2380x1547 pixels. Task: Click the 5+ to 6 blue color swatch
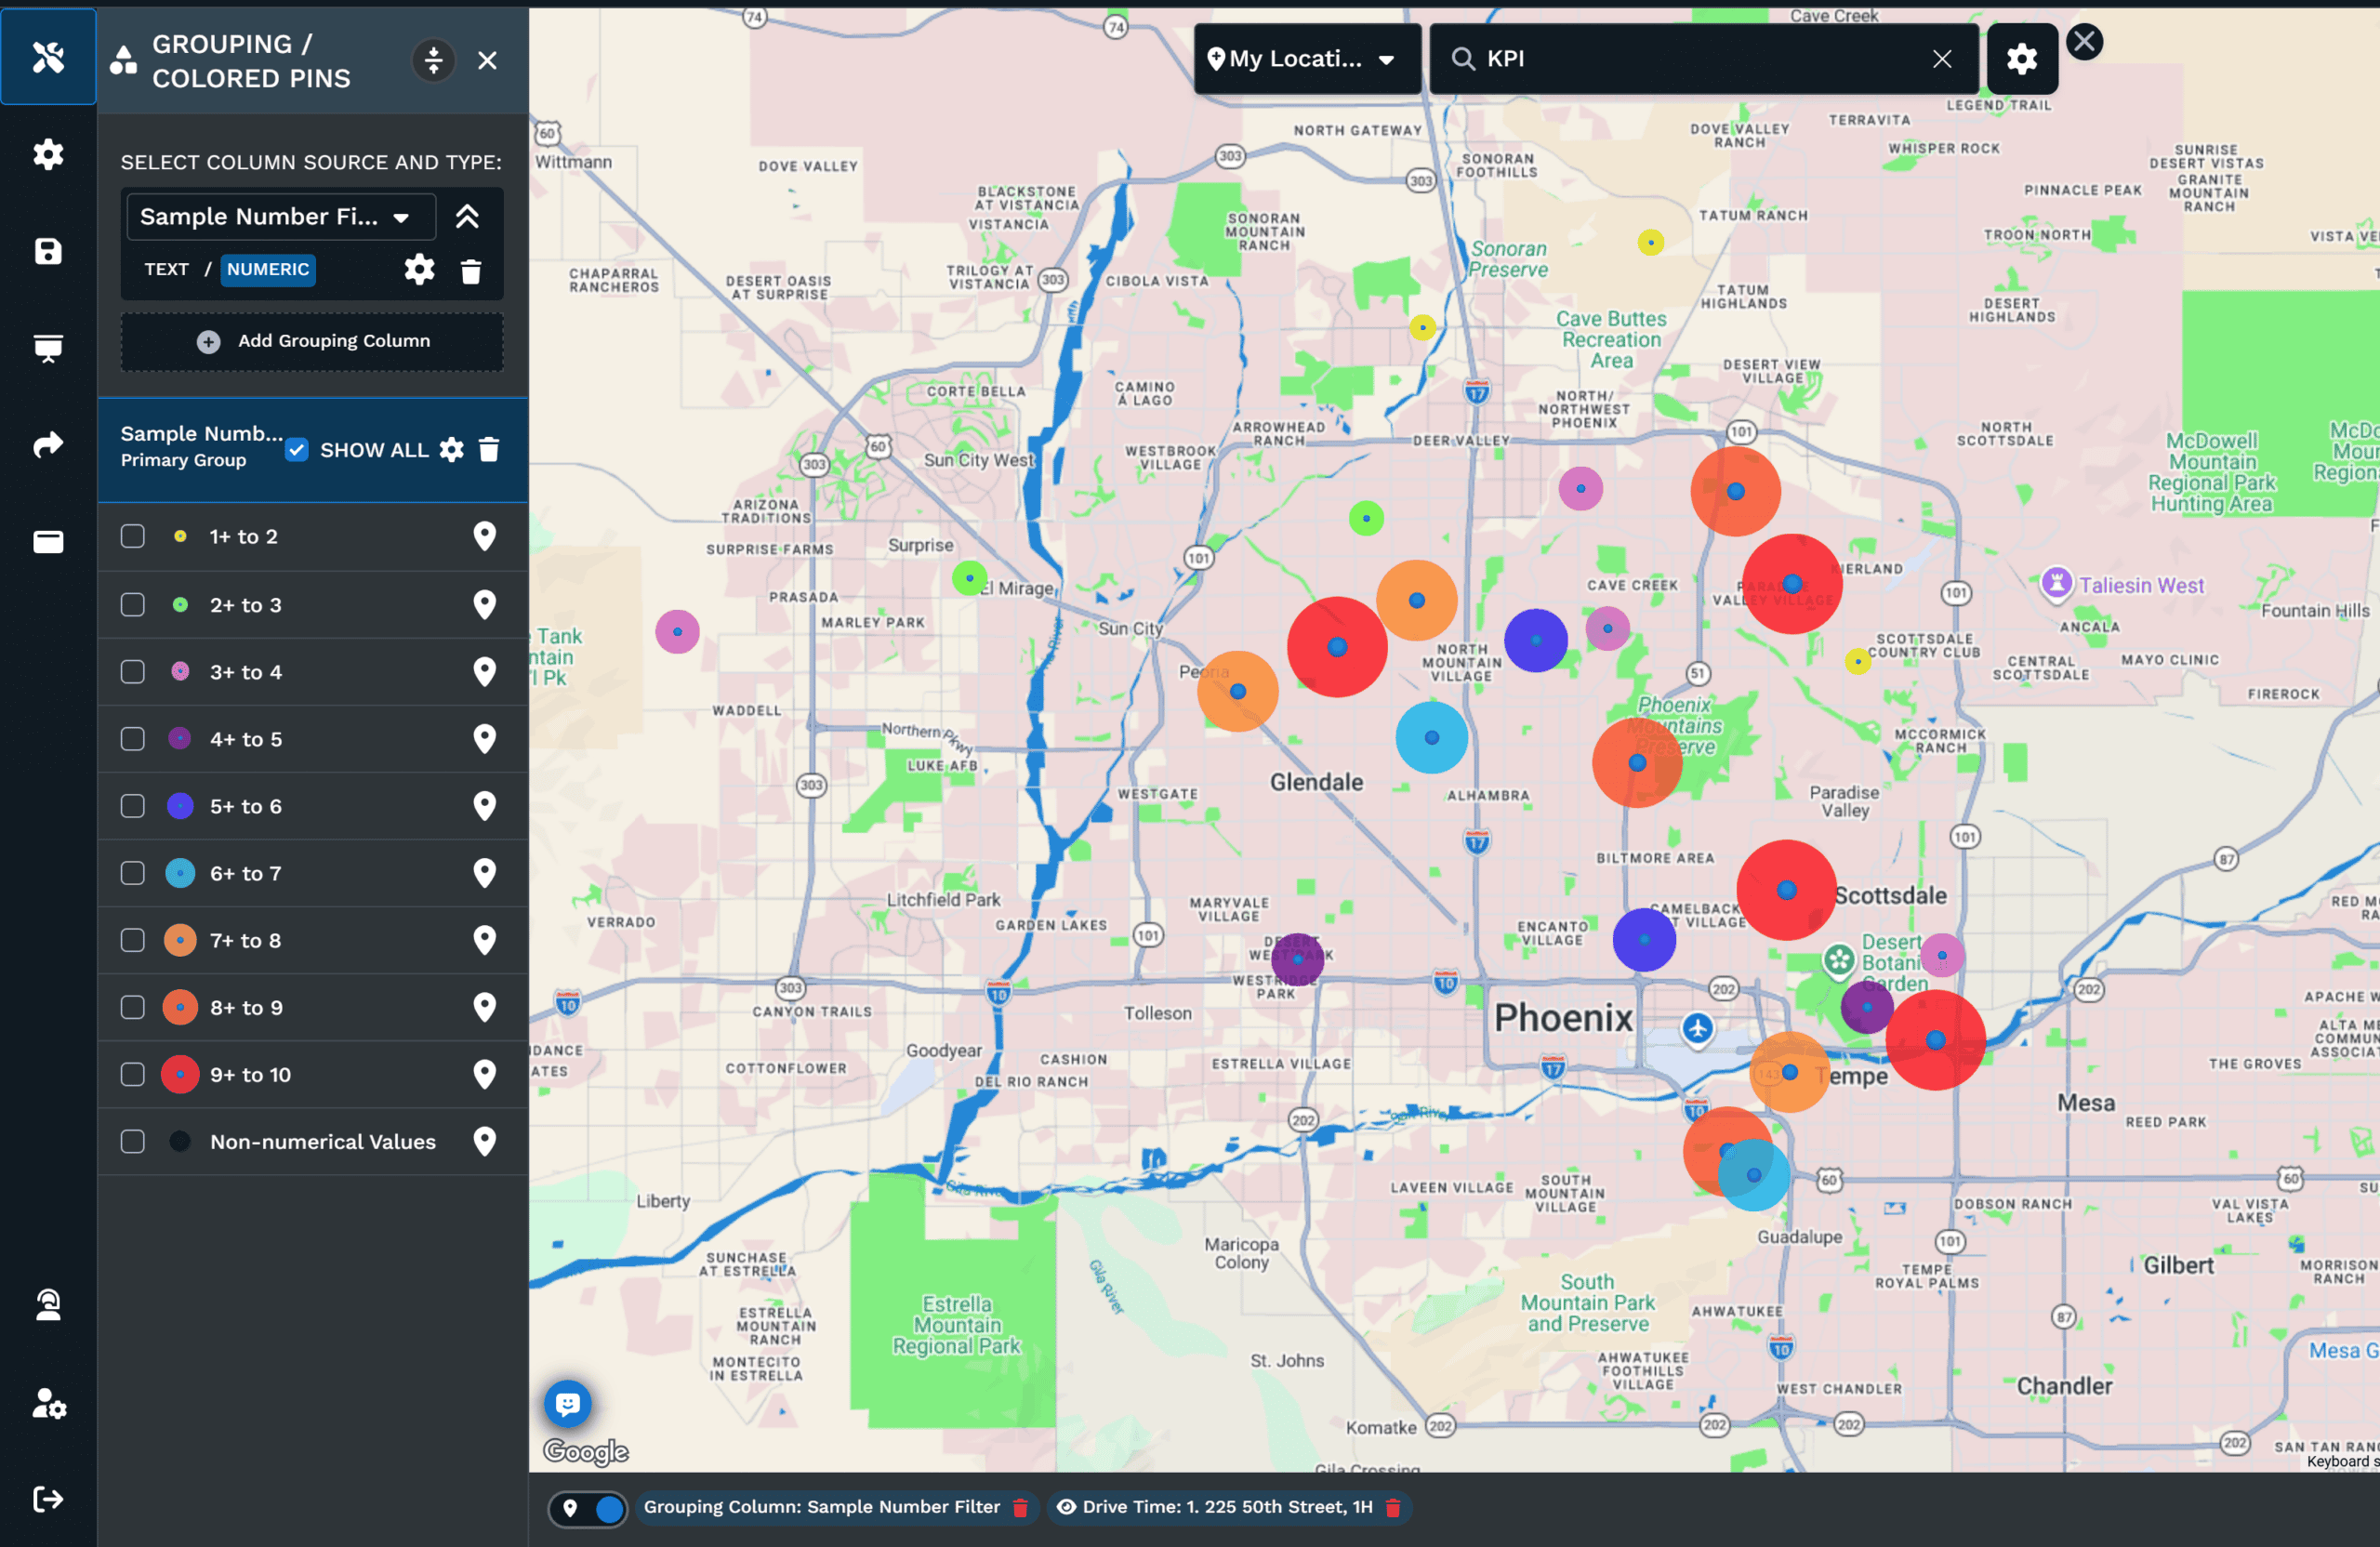pyautogui.click(x=180, y=806)
